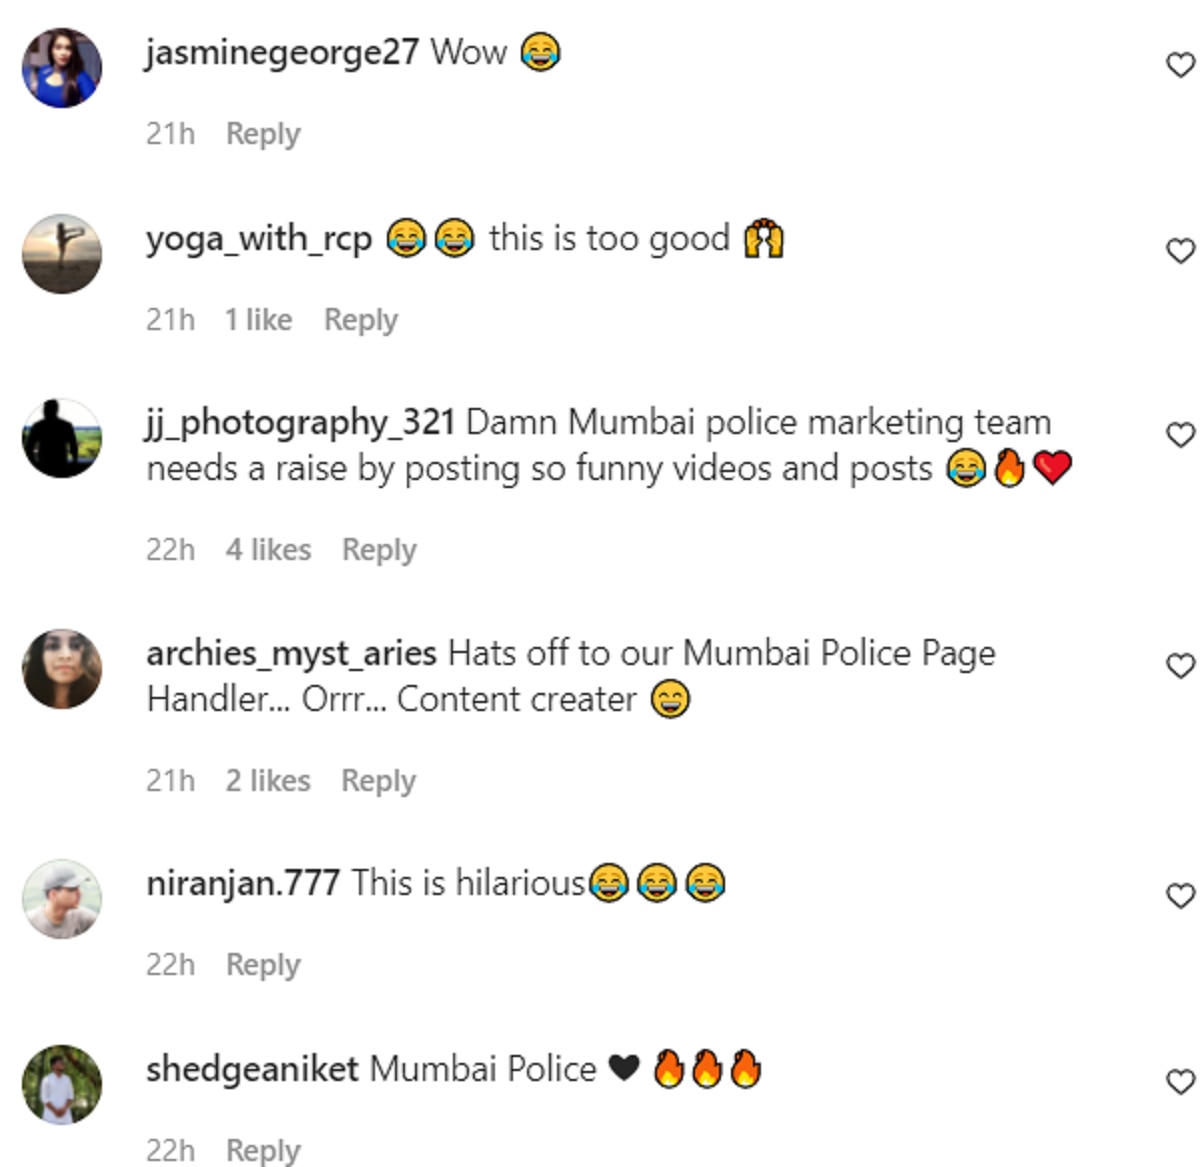Image resolution: width=1200 pixels, height=1167 pixels.
Task: Open shedgeaniket username link
Action: tap(252, 1069)
